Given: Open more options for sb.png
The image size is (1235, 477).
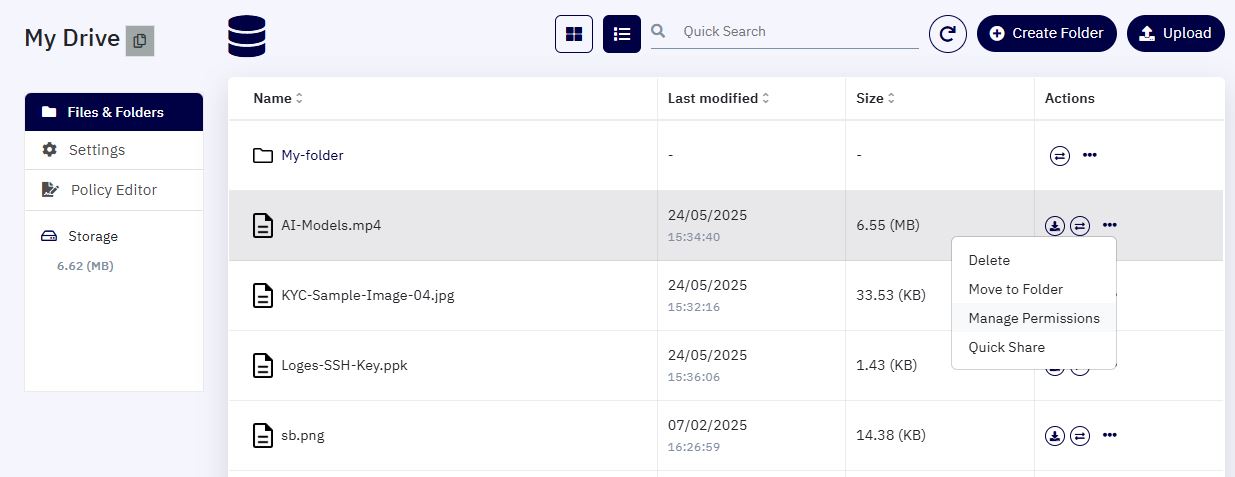Looking at the screenshot, I should tap(1109, 436).
